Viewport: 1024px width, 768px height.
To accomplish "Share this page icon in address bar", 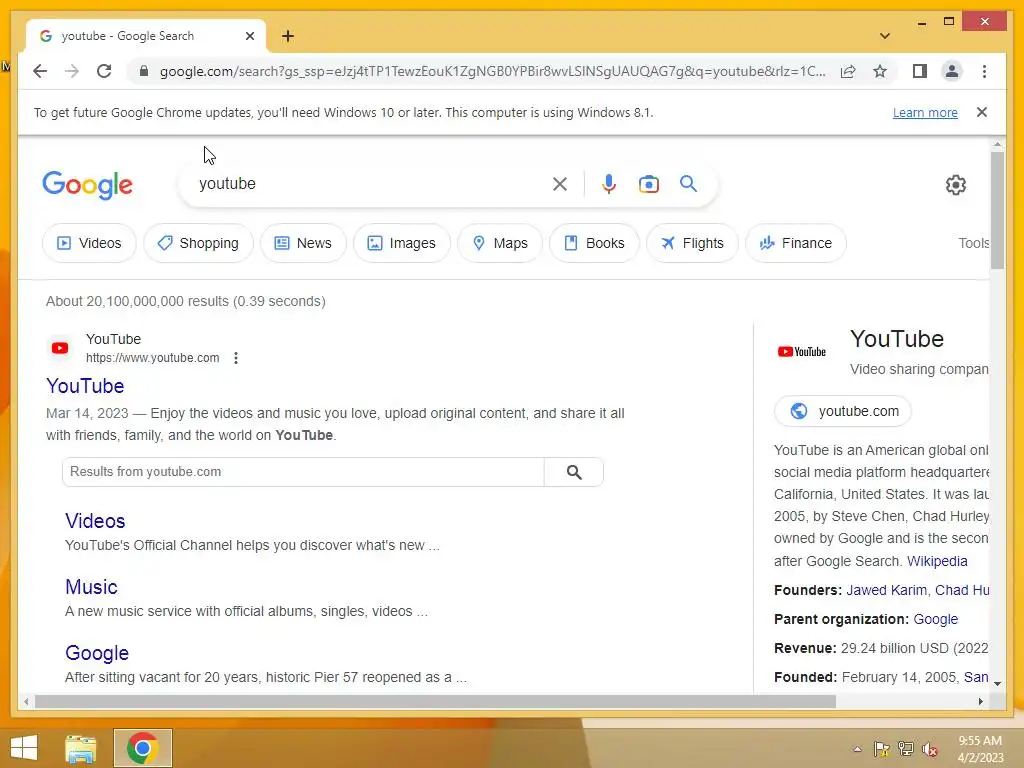I will [848, 71].
